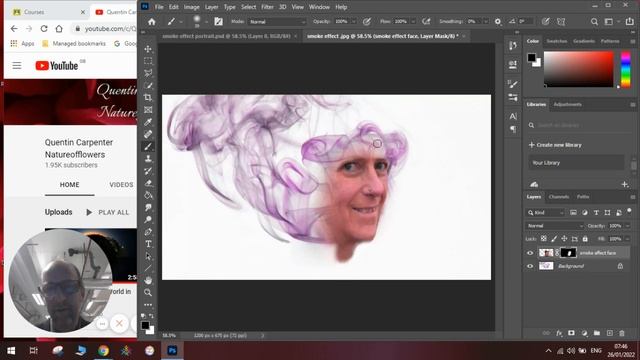Open Brush Preset picker dropdown arrow
The width and height of the screenshot is (640, 360).
[x=206, y=22]
